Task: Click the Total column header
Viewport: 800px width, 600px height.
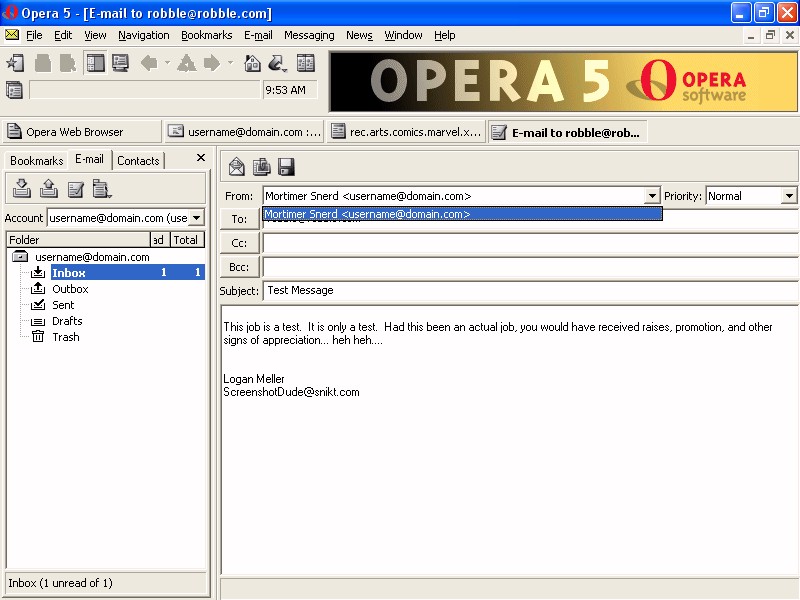Action: (187, 240)
